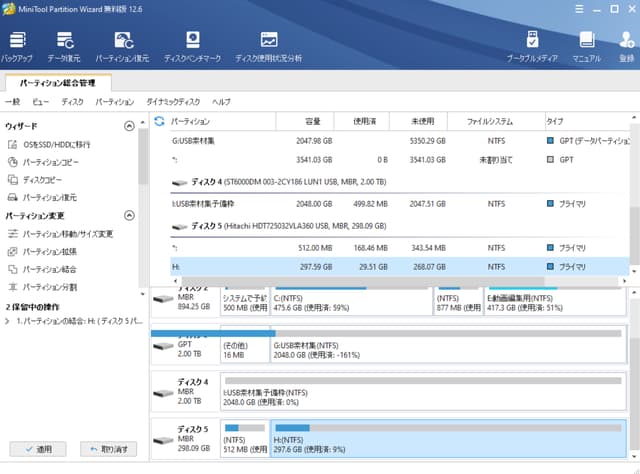Click right arrow of horizontal scrollbar

click(624, 281)
